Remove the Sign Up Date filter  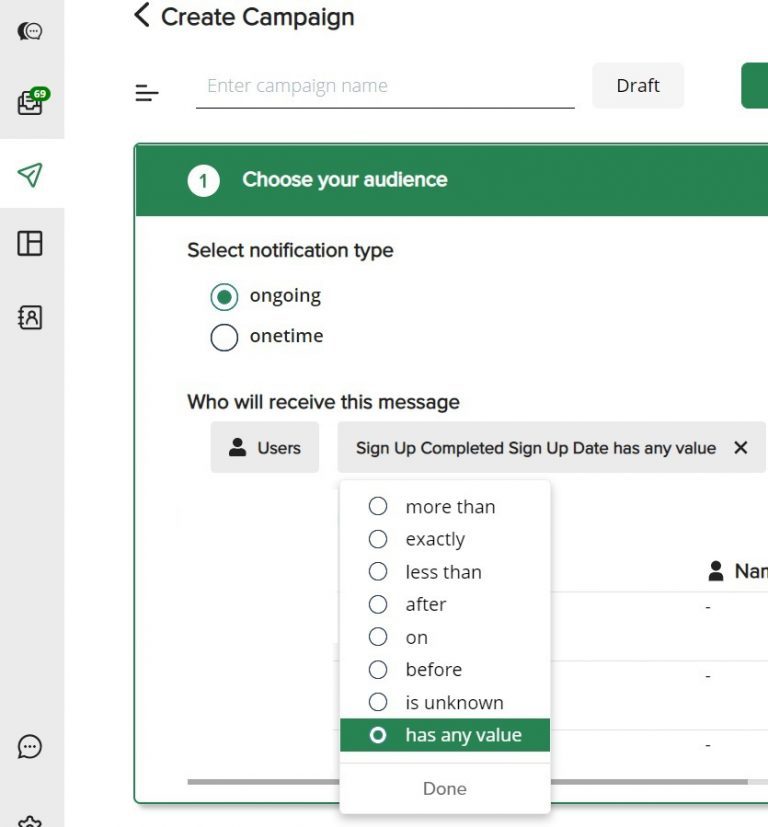(x=741, y=448)
